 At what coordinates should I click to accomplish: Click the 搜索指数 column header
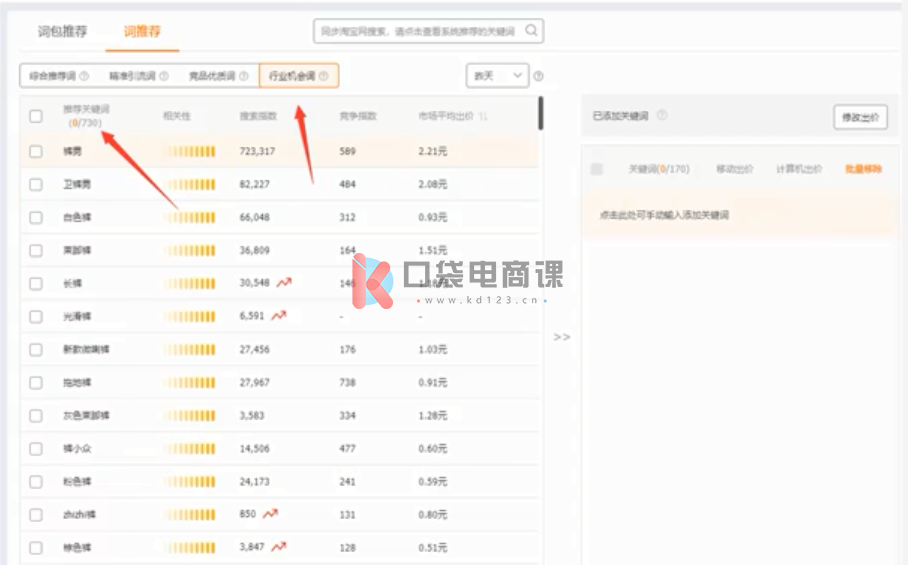258,116
